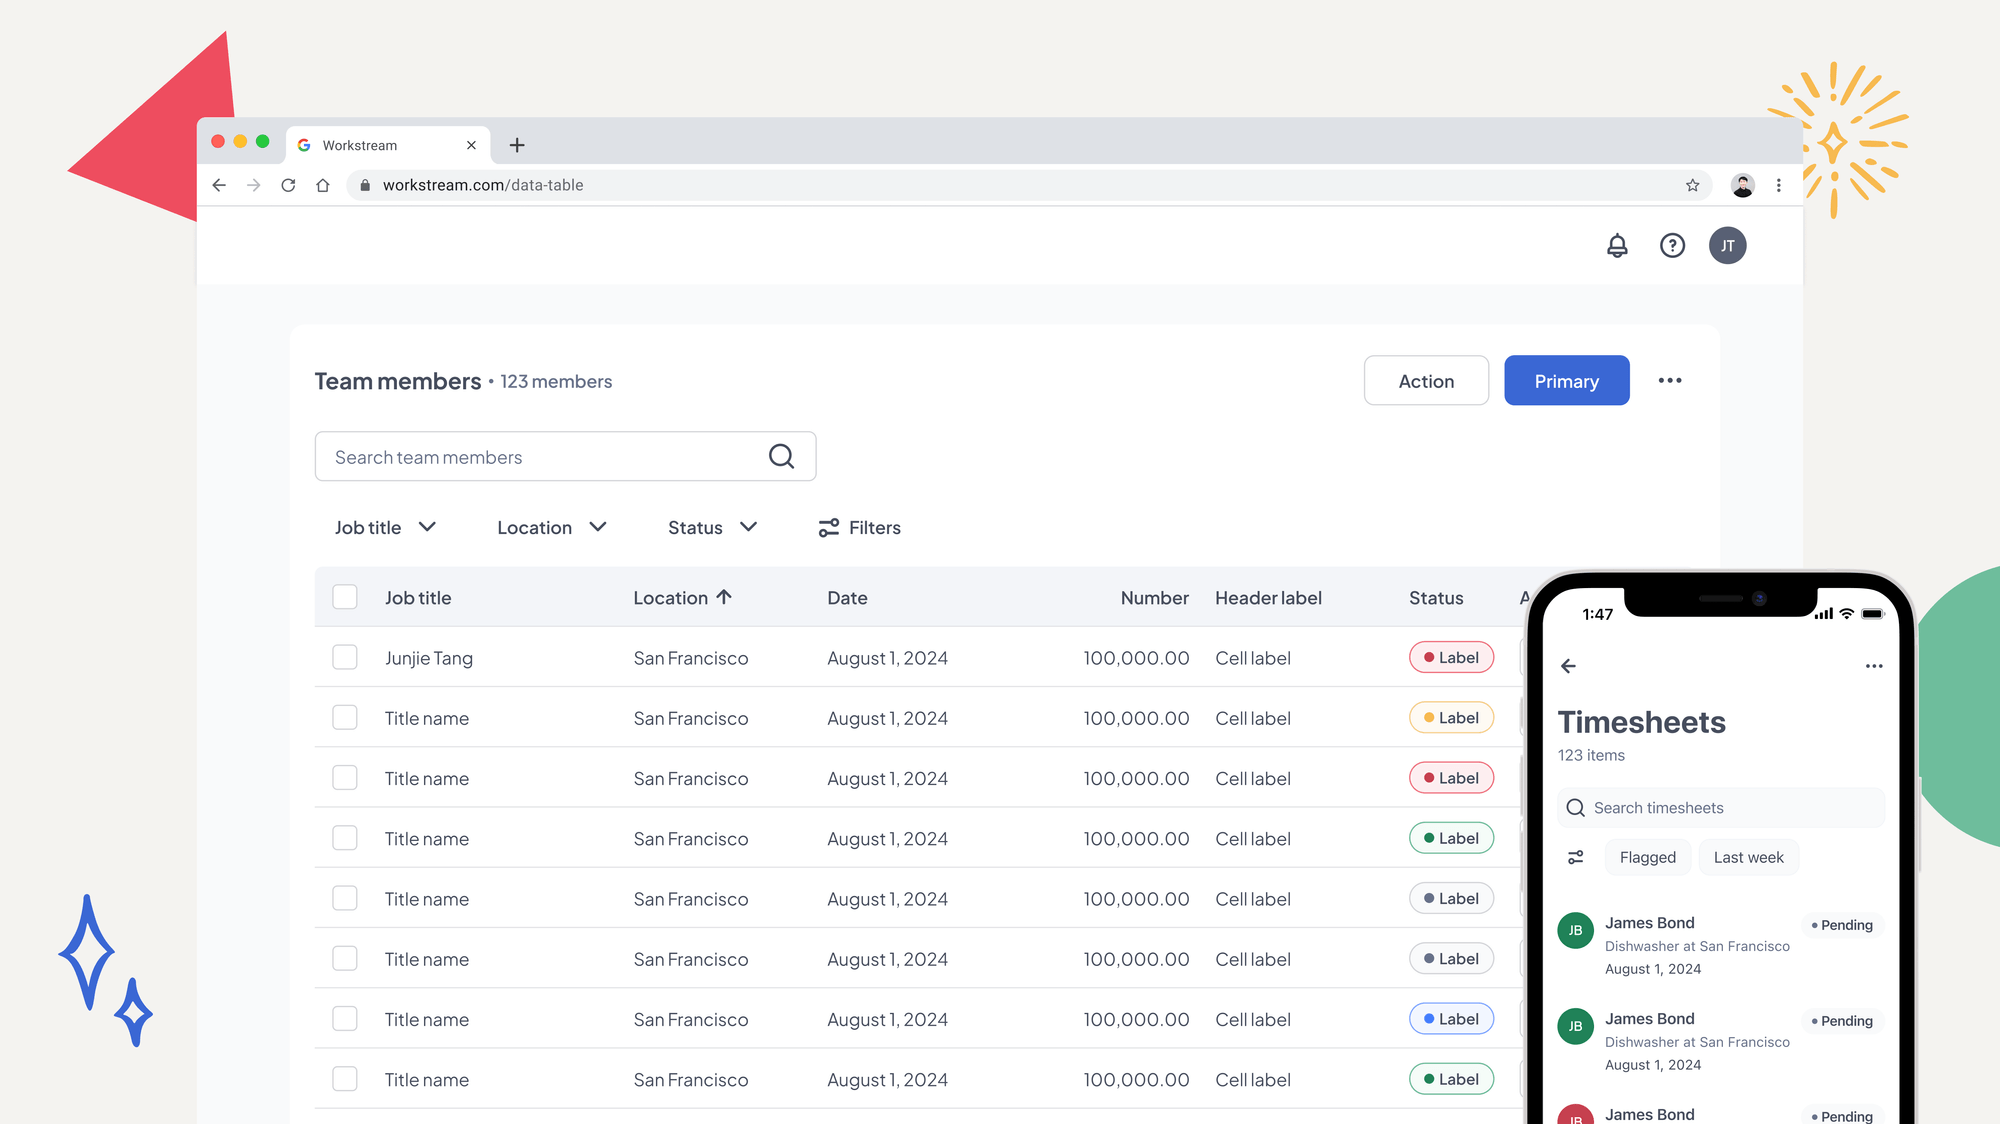
Task: Click the Filters button label
Action: 875,528
